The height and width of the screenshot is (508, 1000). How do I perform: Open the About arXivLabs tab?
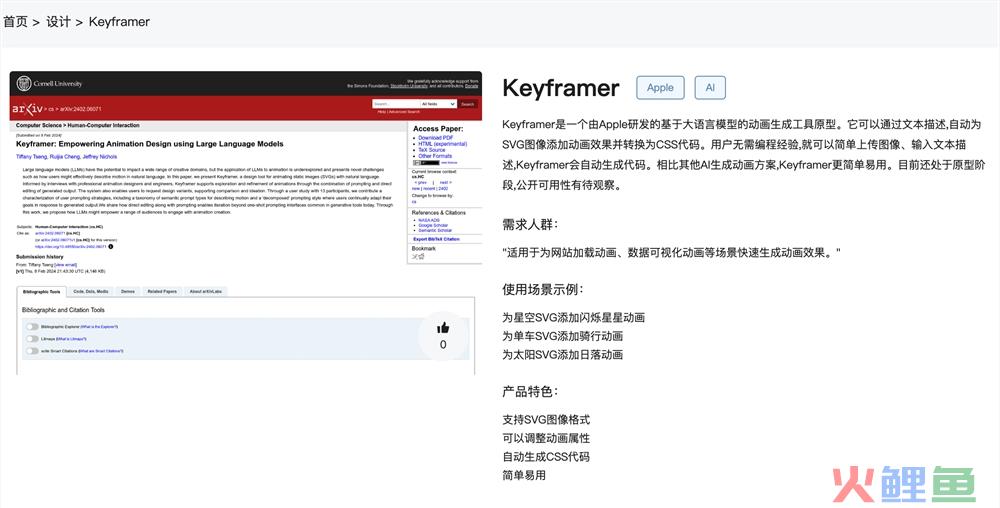[205, 291]
